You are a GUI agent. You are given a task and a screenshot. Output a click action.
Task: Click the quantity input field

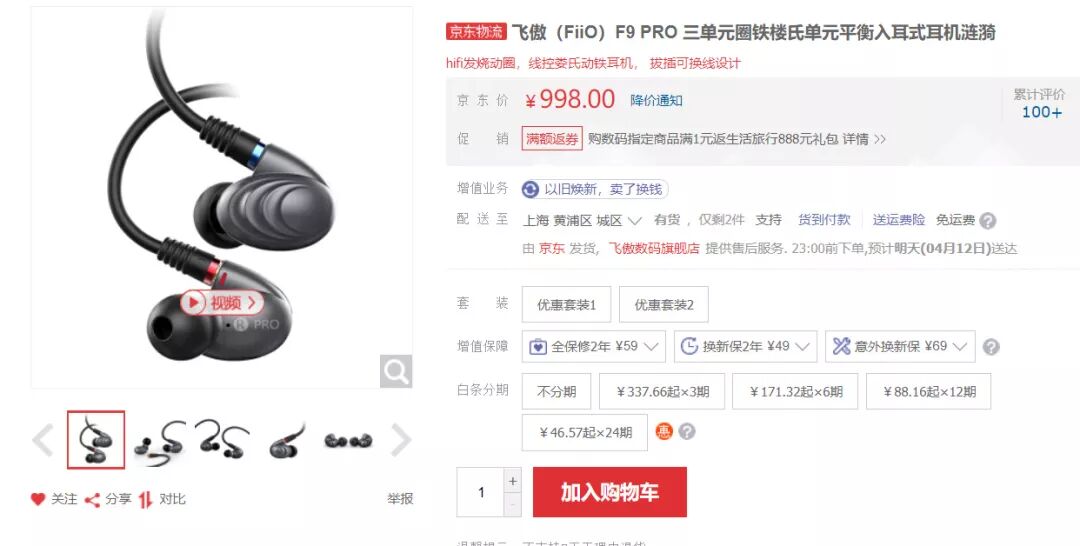click(x=481, y=492)
